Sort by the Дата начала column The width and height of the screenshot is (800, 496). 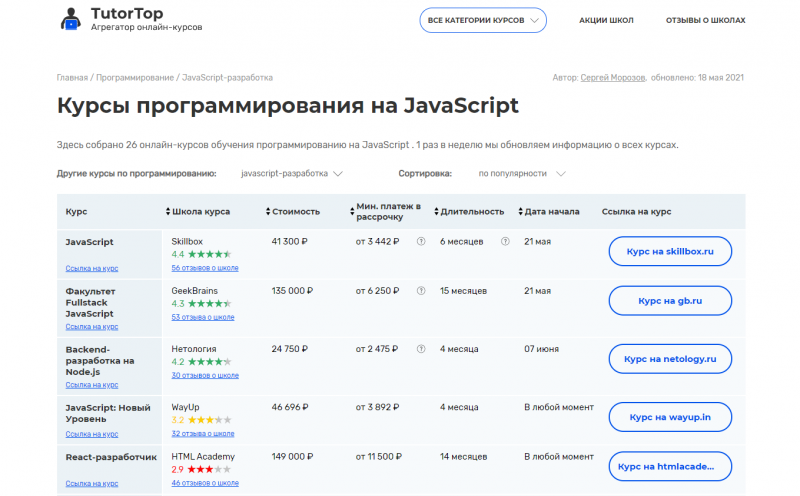pos(549,212)
